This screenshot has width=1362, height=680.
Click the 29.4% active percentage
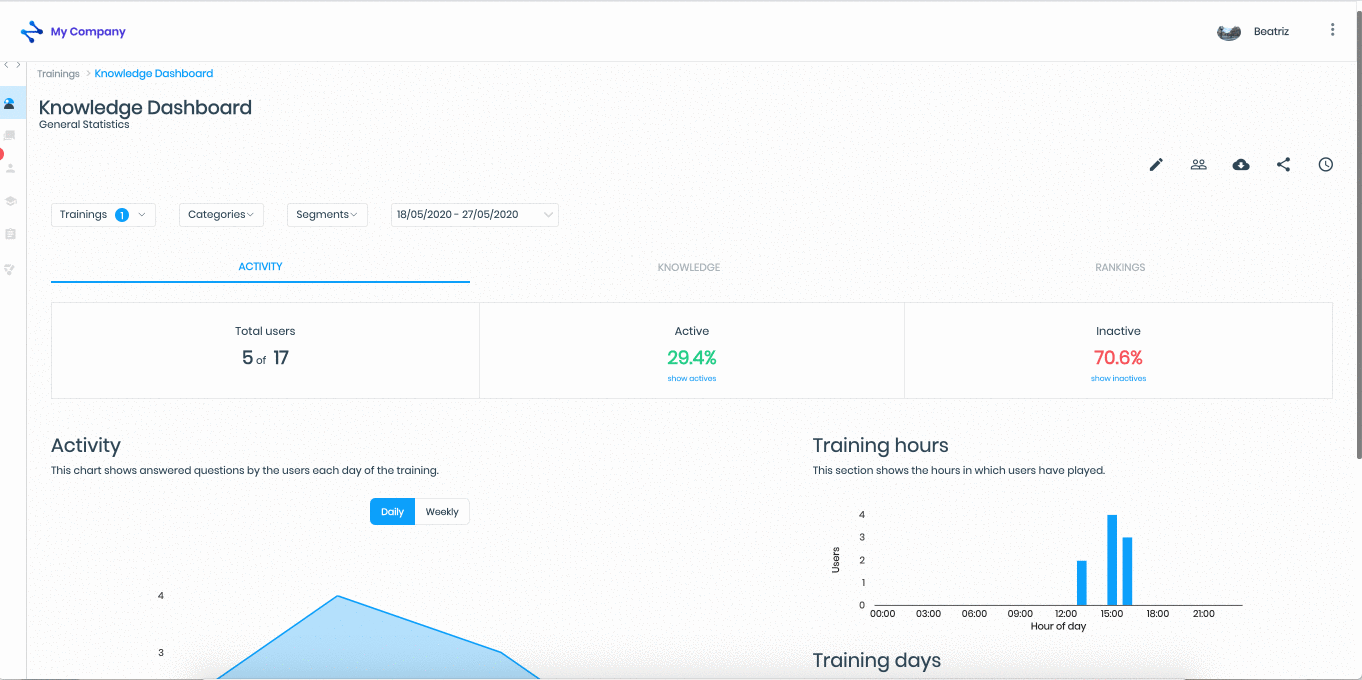pos(692,358)
